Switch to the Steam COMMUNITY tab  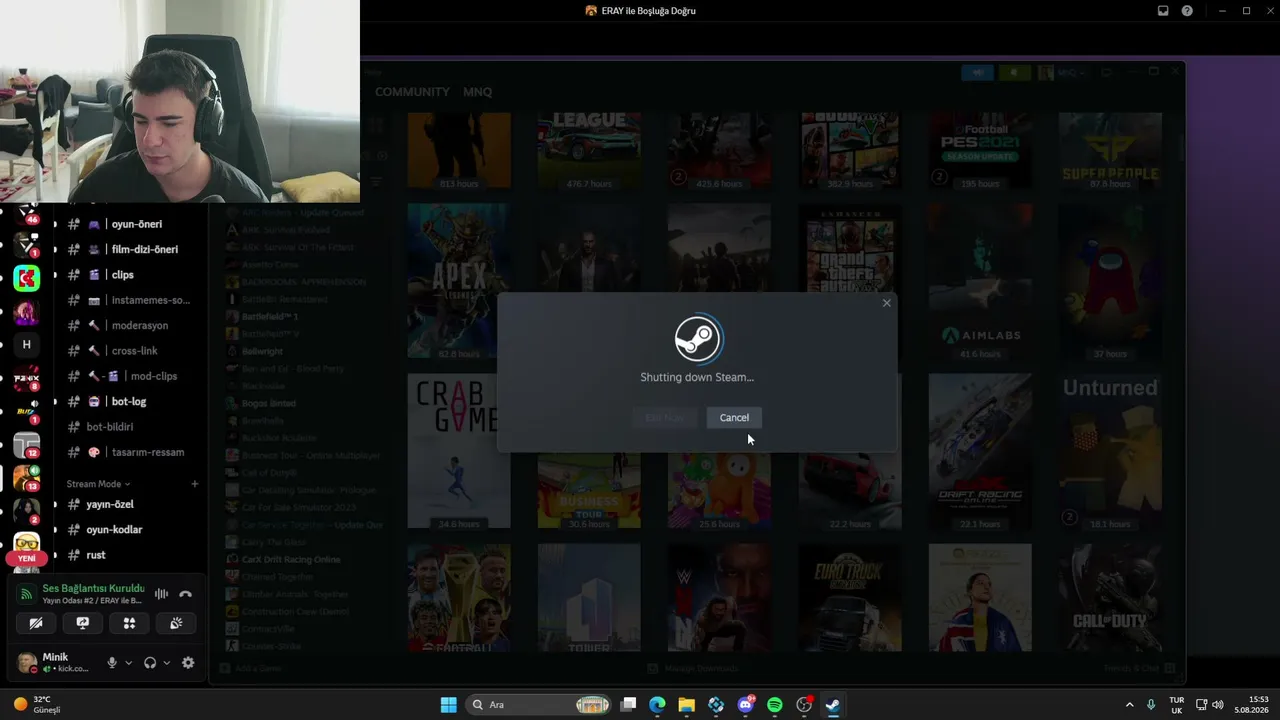click(412, 92)
